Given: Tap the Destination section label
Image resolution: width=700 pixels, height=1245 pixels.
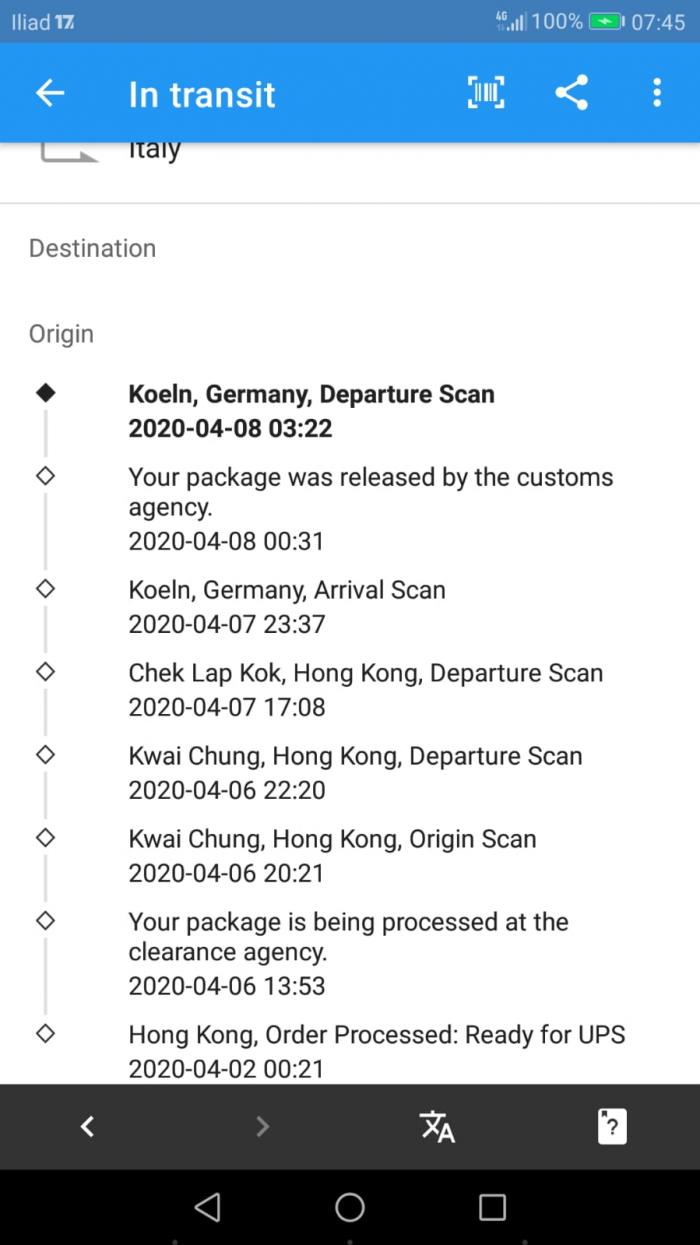Looking at the screenshot, I should pyautogui.click(x=92, y=248).
